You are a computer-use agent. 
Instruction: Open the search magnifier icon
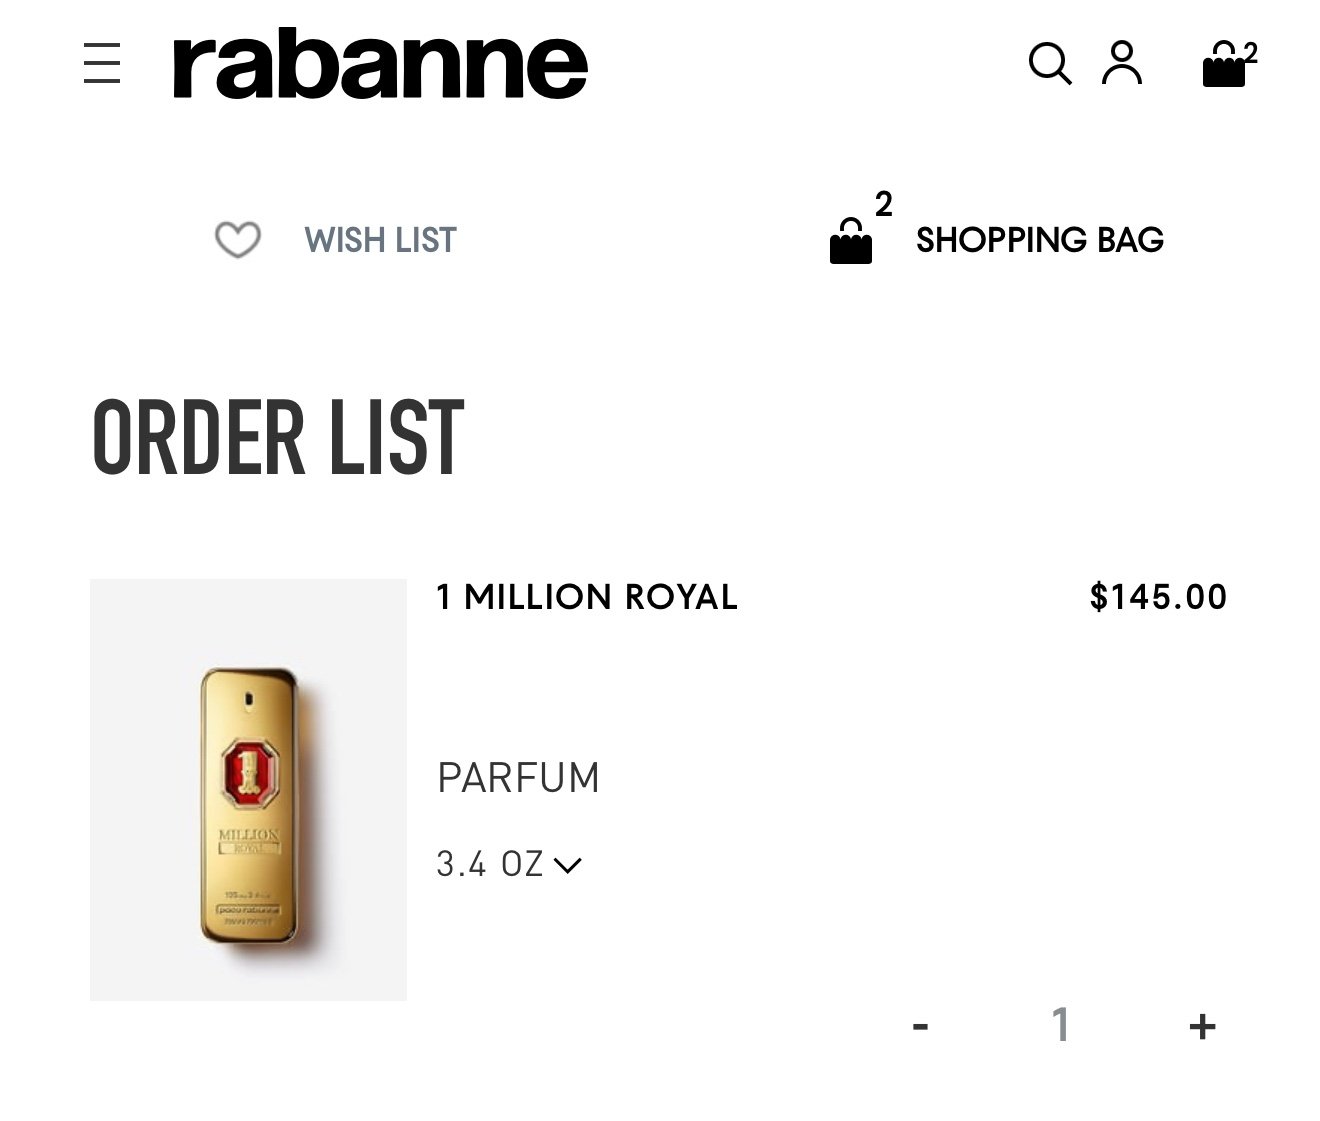coord(1050,64)
